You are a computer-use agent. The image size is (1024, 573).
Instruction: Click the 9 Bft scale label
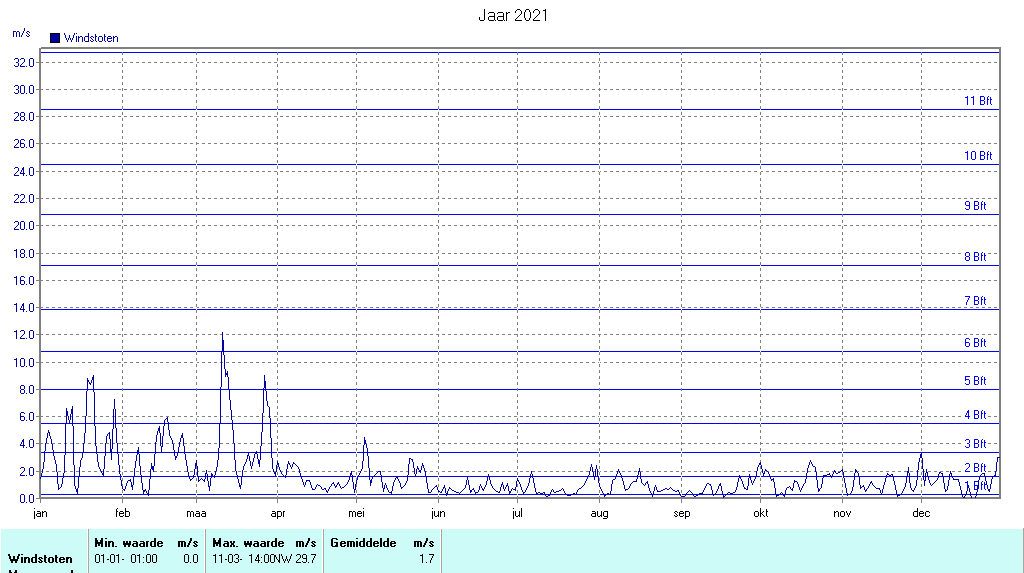tap(975, 206)
